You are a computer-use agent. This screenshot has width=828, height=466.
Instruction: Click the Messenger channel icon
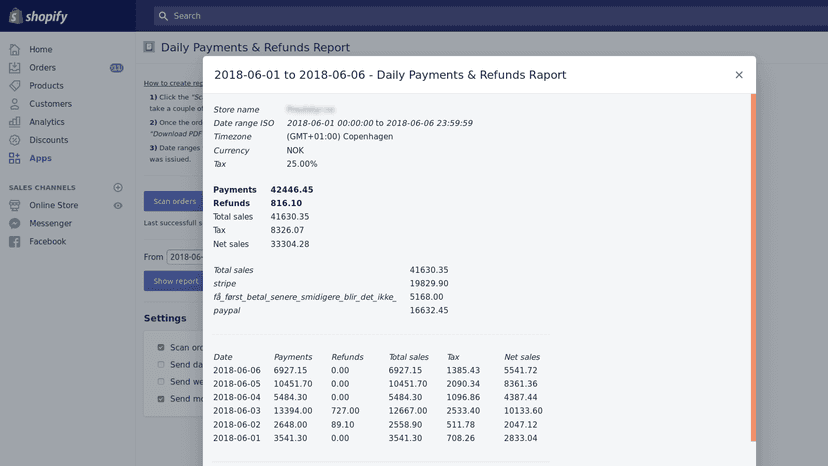pos(15,223)
